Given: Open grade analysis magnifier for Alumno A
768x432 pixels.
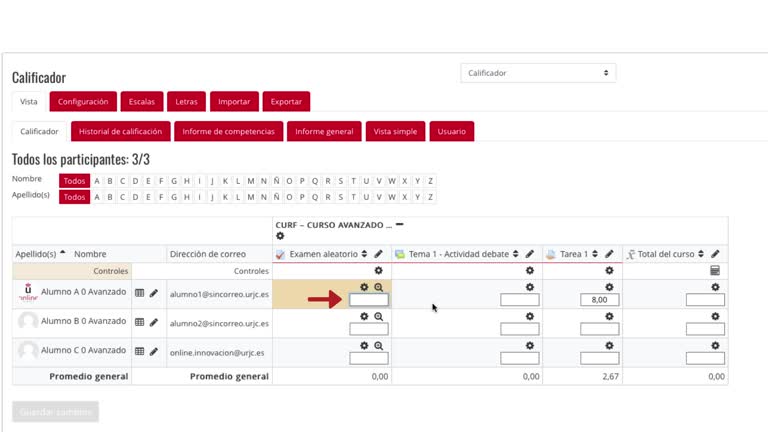Looking at the screenshot, I should [379, 288].
